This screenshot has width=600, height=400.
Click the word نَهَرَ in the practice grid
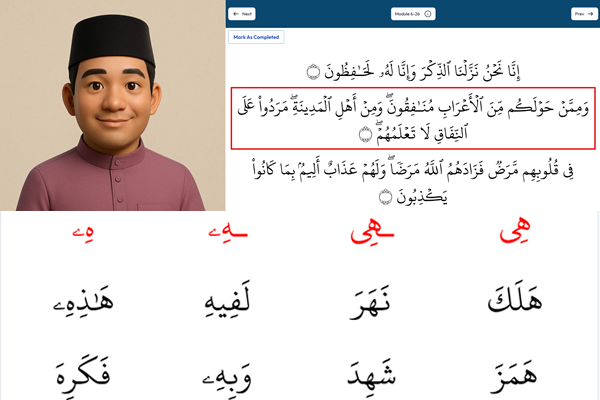point(370,302)
